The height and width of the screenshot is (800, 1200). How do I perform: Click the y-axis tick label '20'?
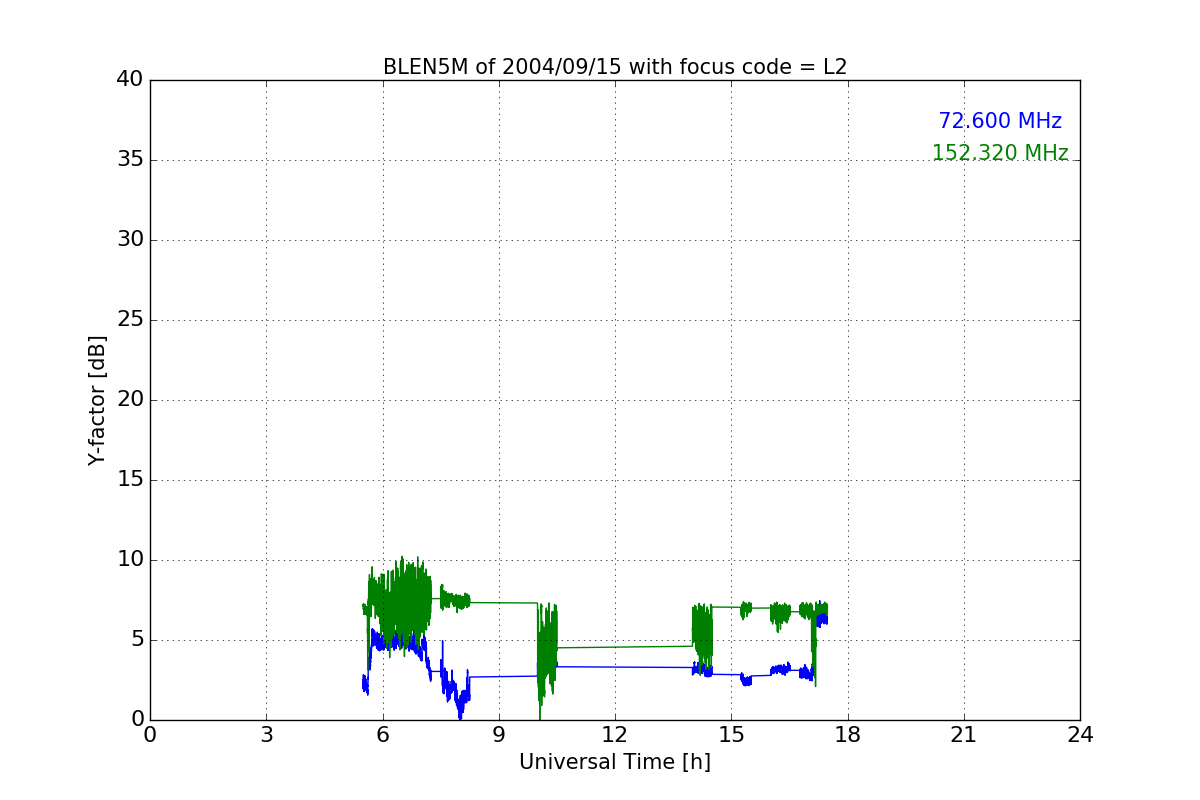pyautogui.click(x=130, y=400)
